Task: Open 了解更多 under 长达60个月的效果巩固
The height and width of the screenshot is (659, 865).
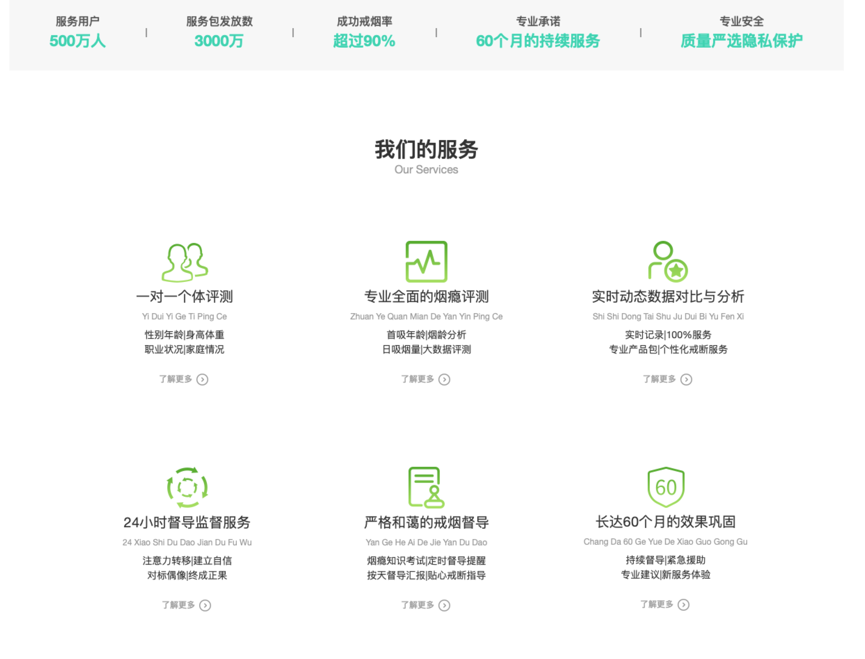Action: (665, 604)
